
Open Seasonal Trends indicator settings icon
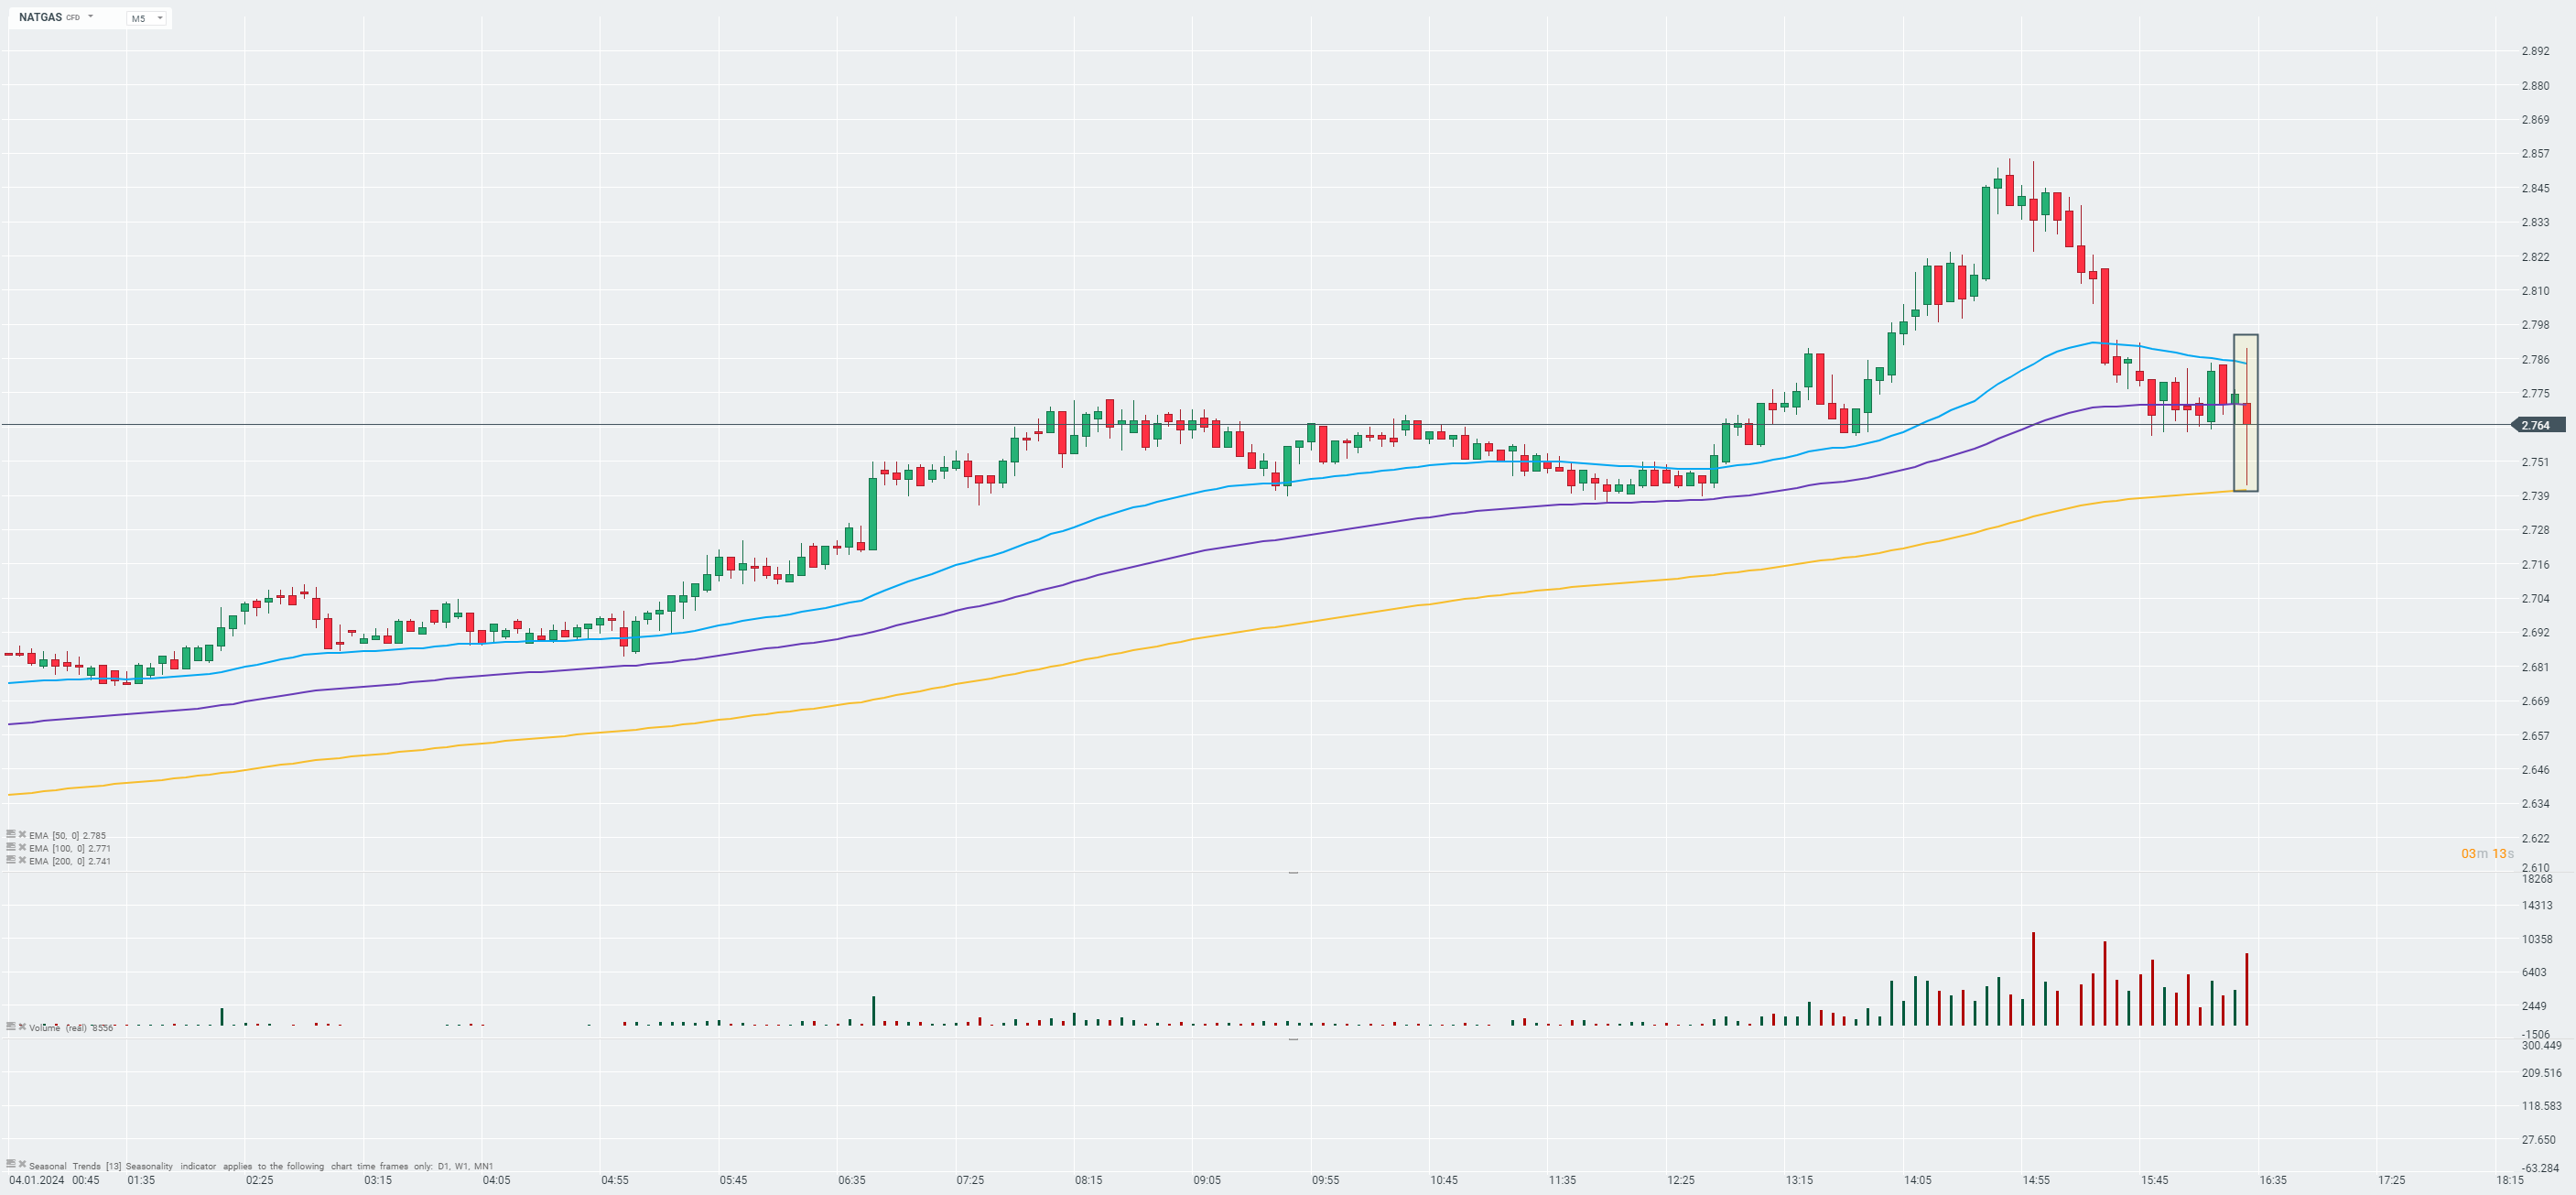[11, 1164]
